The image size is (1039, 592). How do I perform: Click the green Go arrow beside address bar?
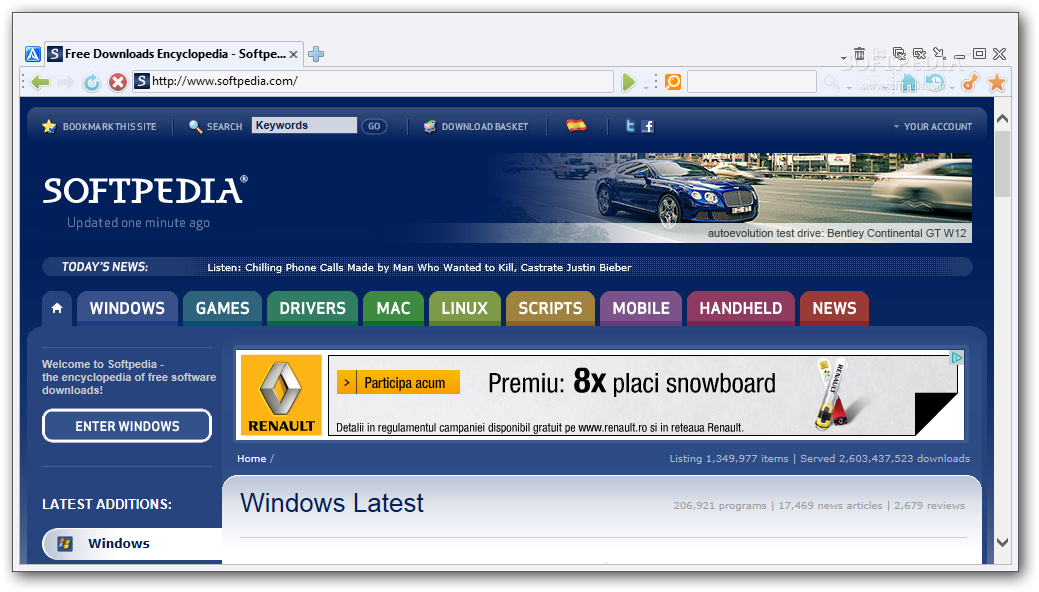coord(629,82)
